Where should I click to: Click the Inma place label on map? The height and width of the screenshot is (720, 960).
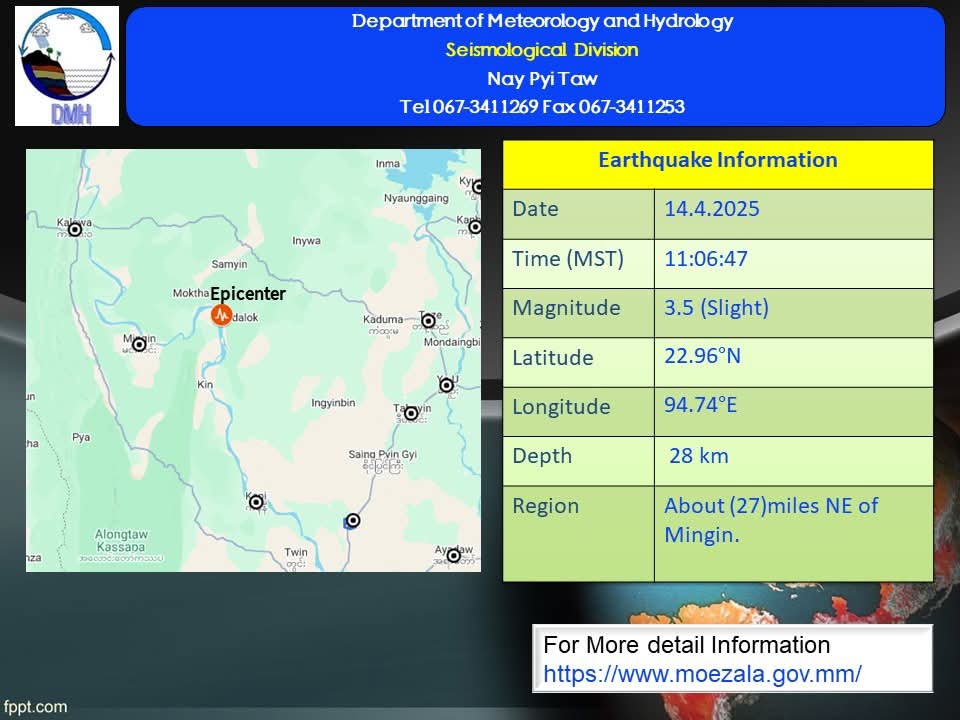(x=388, y=163)
